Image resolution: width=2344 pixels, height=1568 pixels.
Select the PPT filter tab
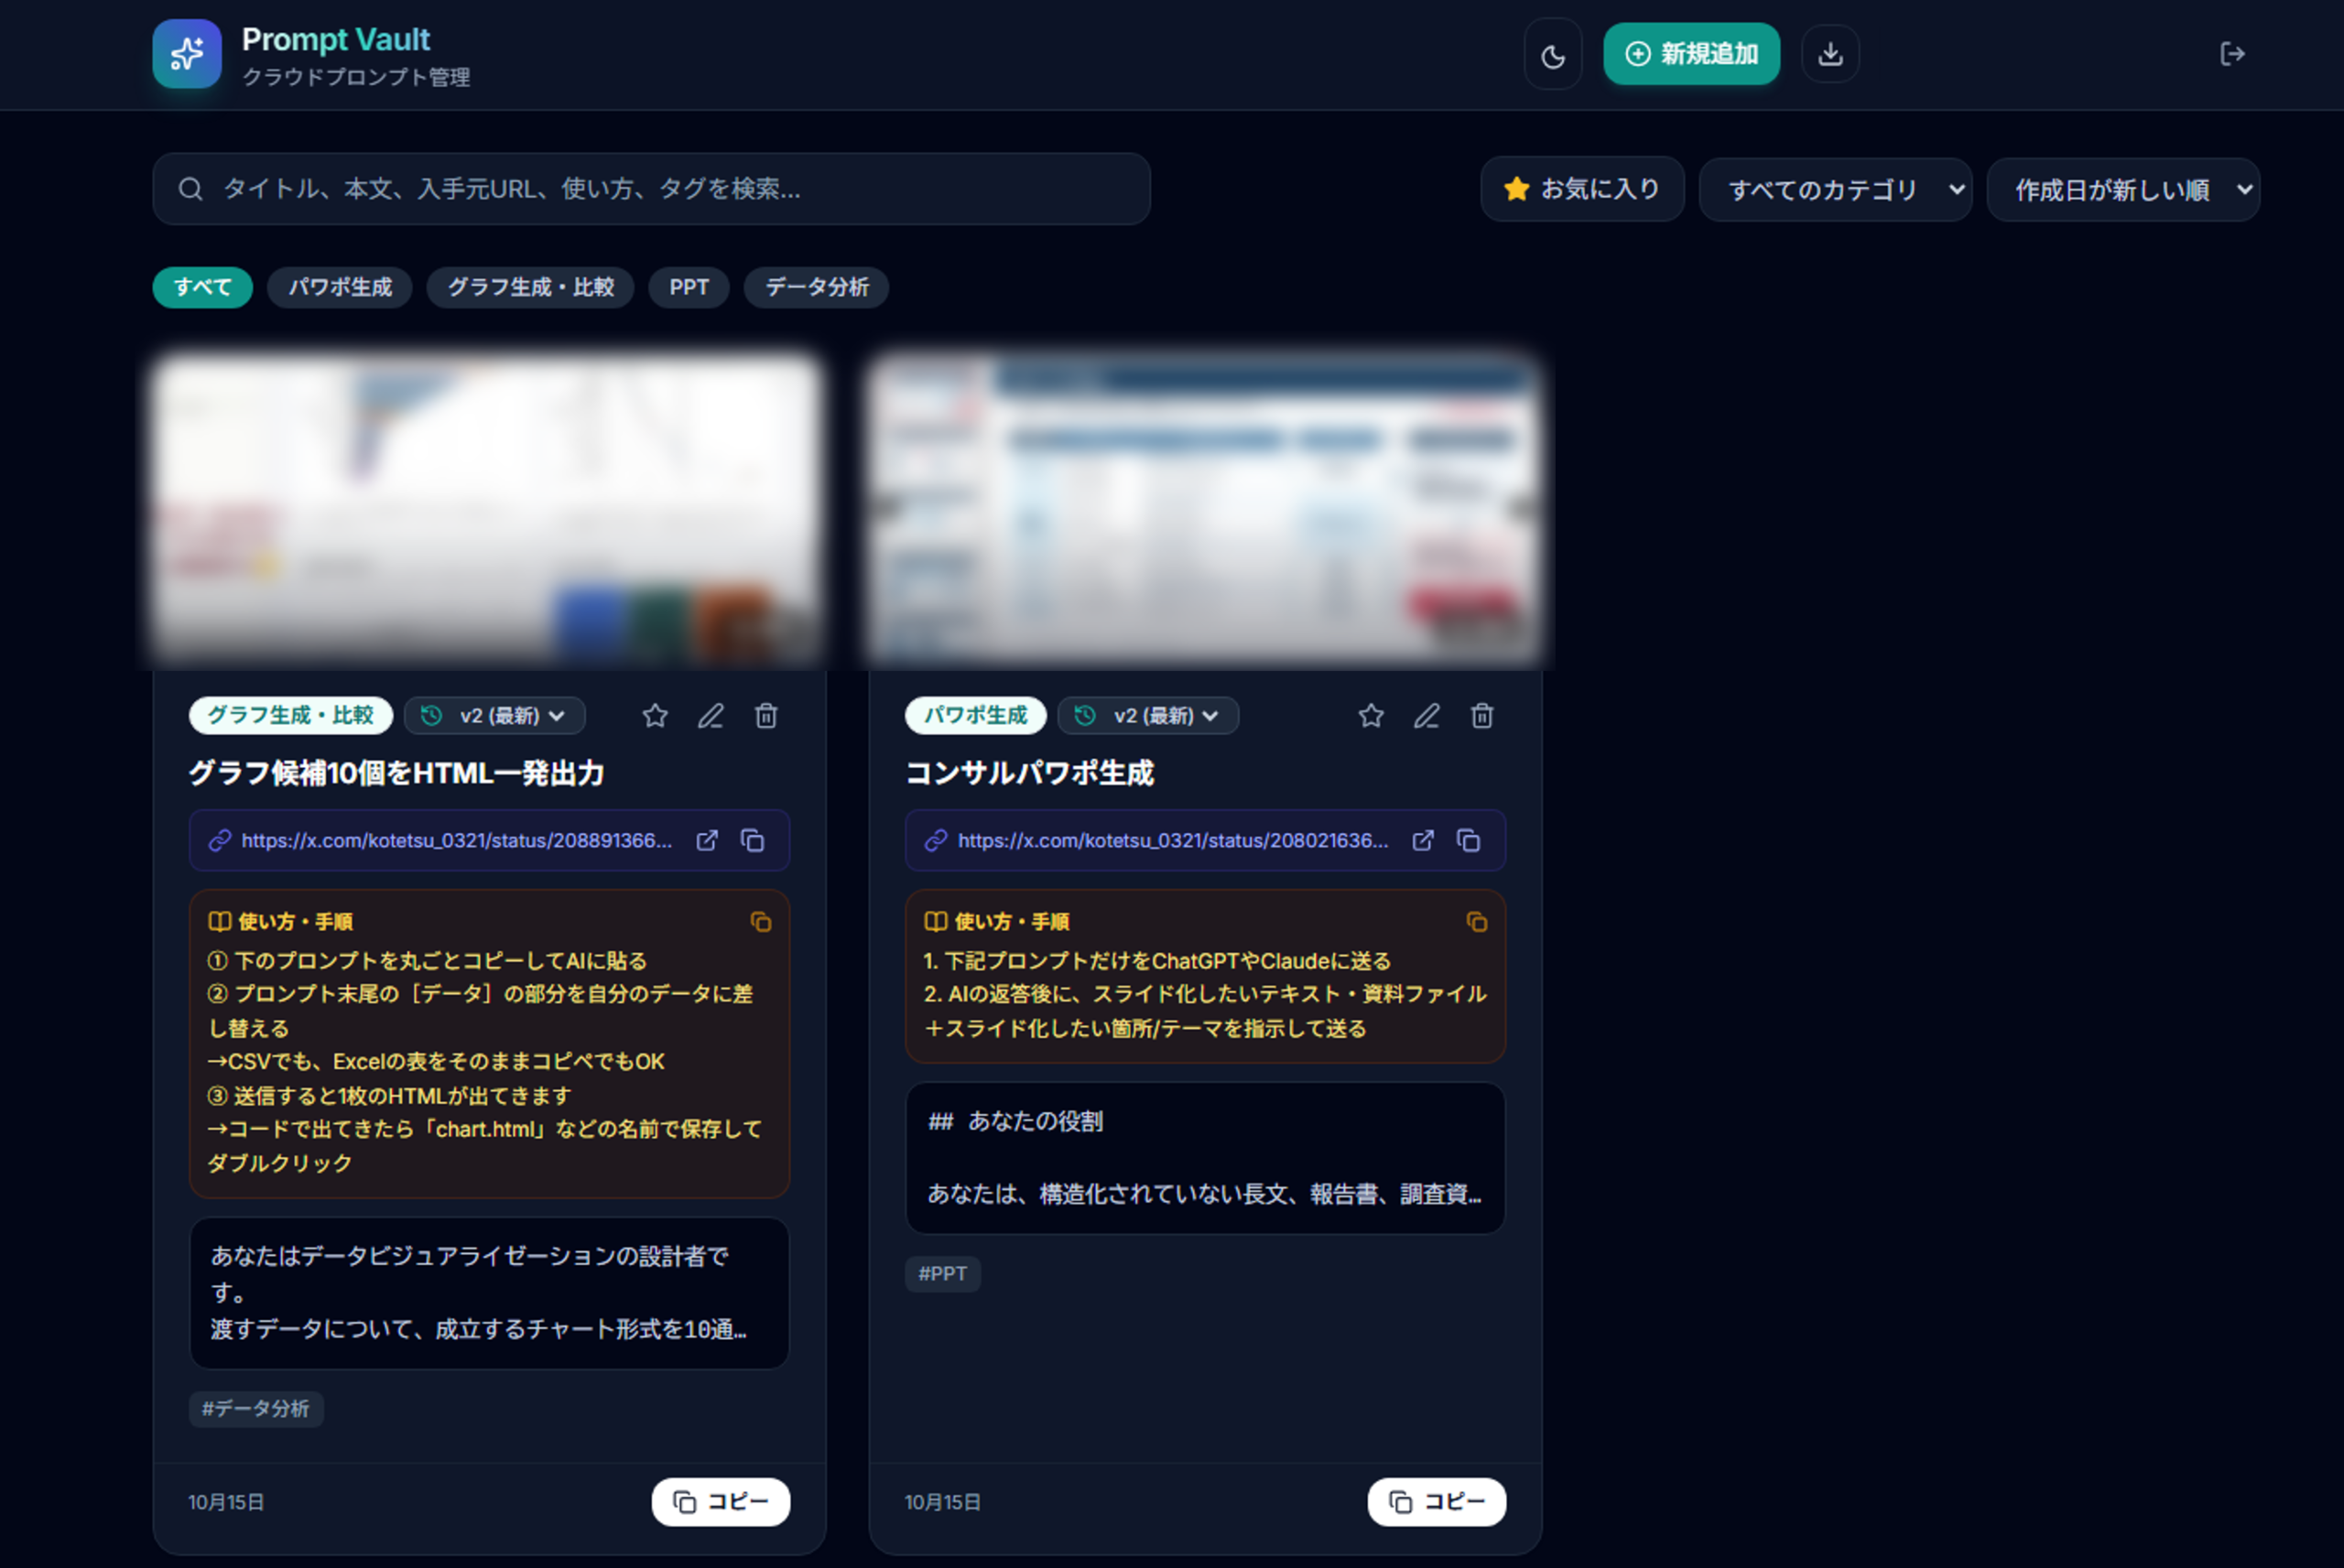point(689,288)
